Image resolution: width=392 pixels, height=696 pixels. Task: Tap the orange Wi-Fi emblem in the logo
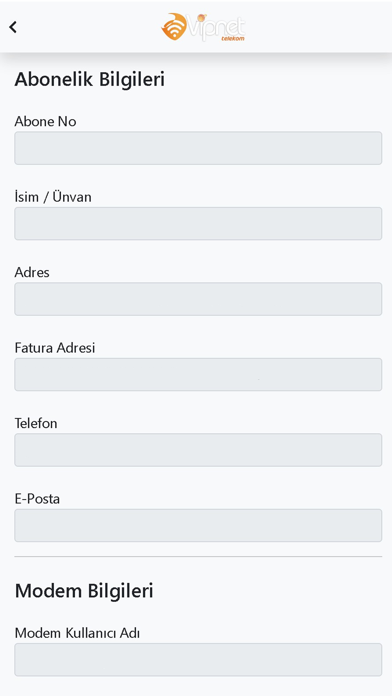pos(174,27)
